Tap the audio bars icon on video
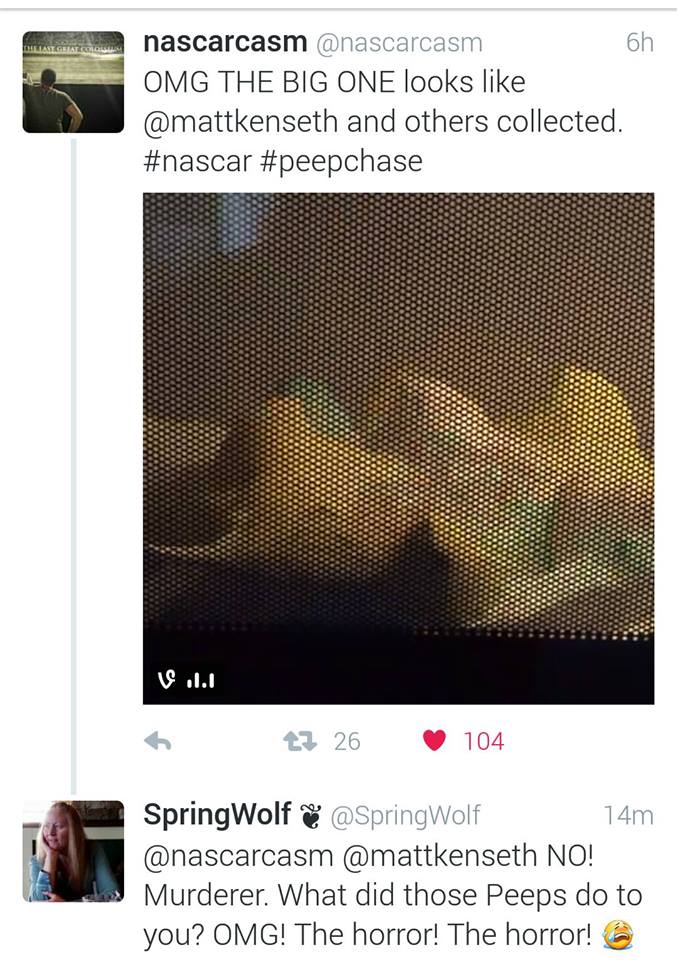Screen dimensions: 677x960 point(200,680)
